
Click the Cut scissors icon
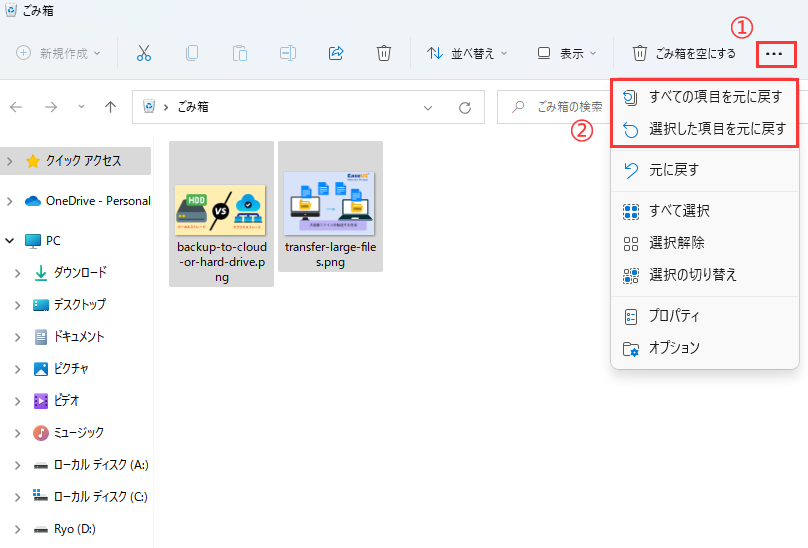point(144,53)
